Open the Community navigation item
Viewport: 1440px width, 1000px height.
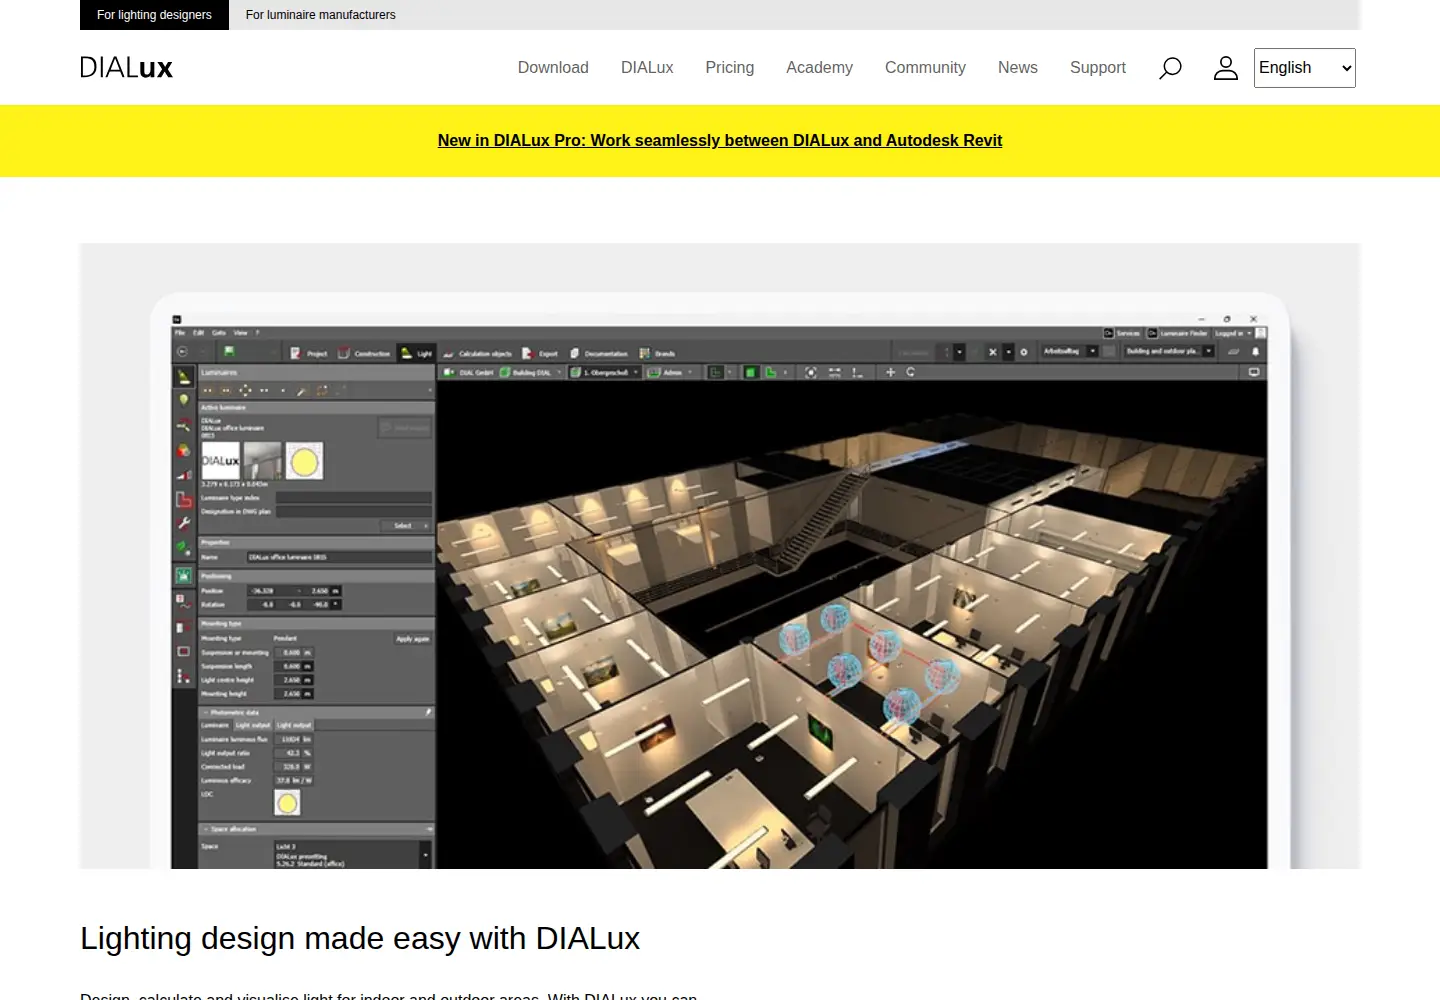click(x=925, y=68)
